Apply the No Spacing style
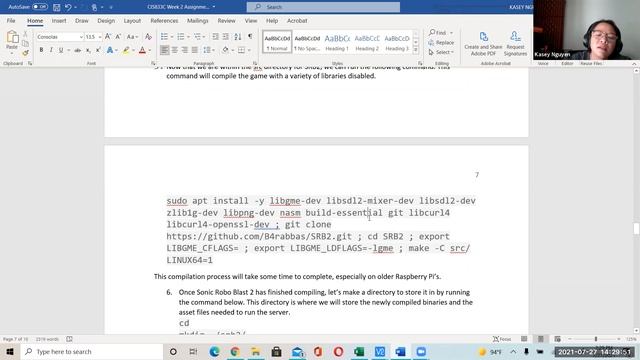Viewport: 640px width, 360px height. point(307,42)
